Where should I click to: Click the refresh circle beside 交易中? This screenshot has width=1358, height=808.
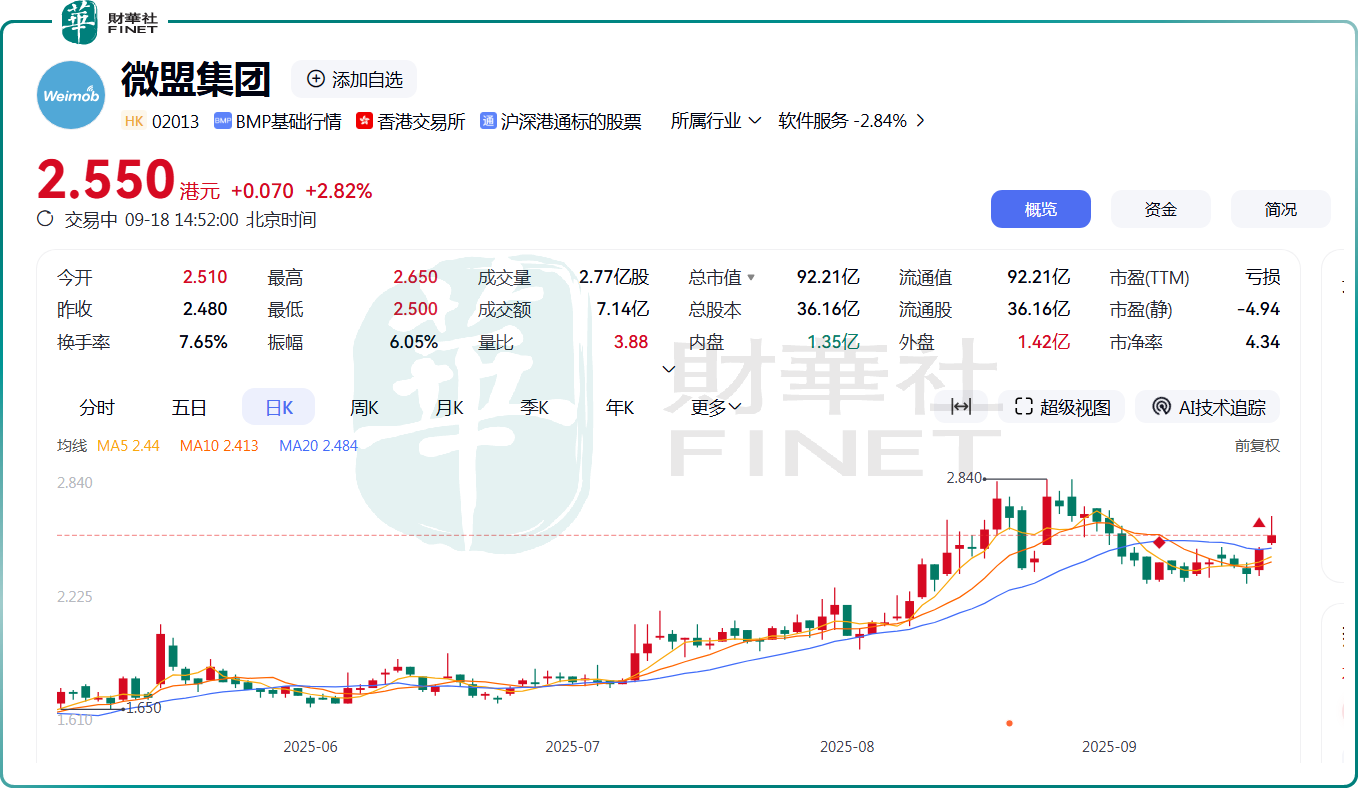(x=45, y=219)
